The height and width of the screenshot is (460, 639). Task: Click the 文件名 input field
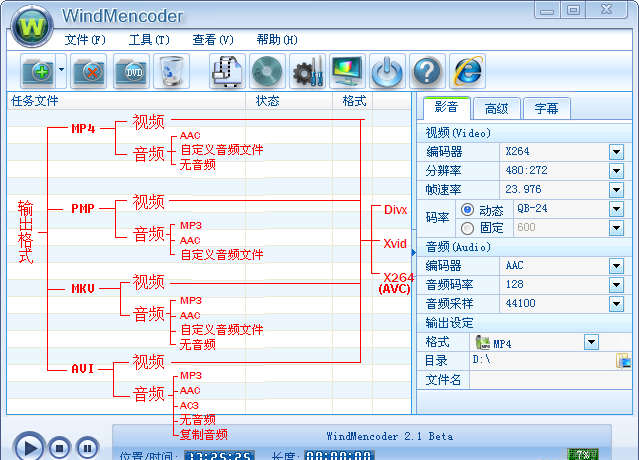click(551, 380)
